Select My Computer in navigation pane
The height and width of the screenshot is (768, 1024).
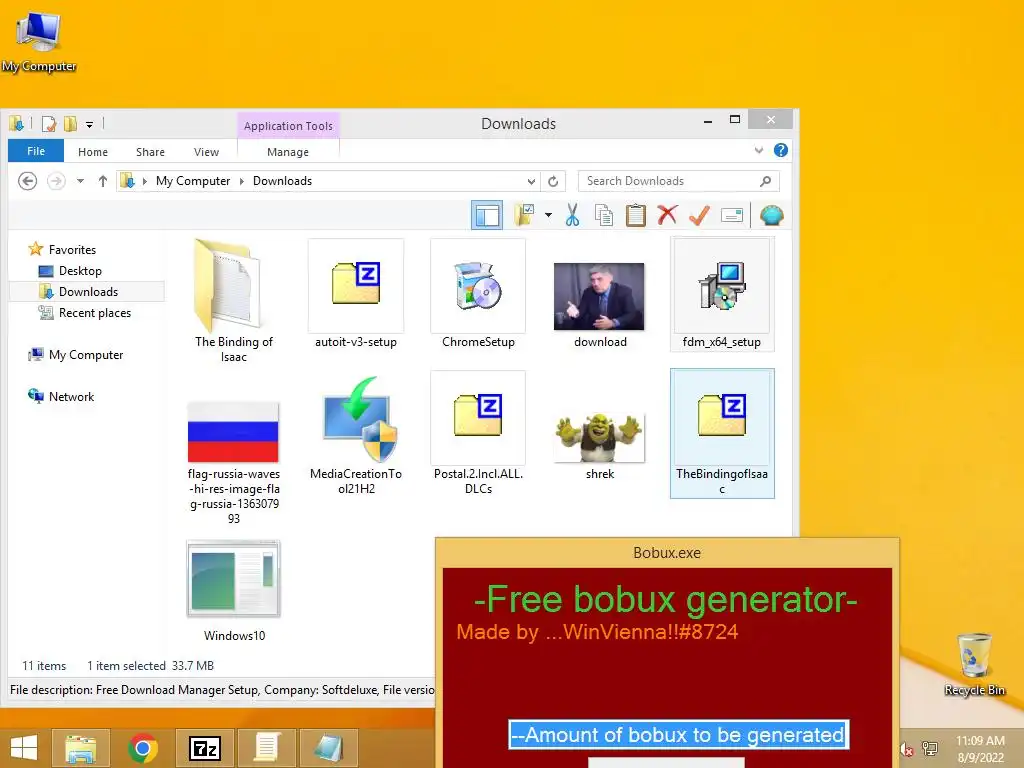tap(86, 355)
